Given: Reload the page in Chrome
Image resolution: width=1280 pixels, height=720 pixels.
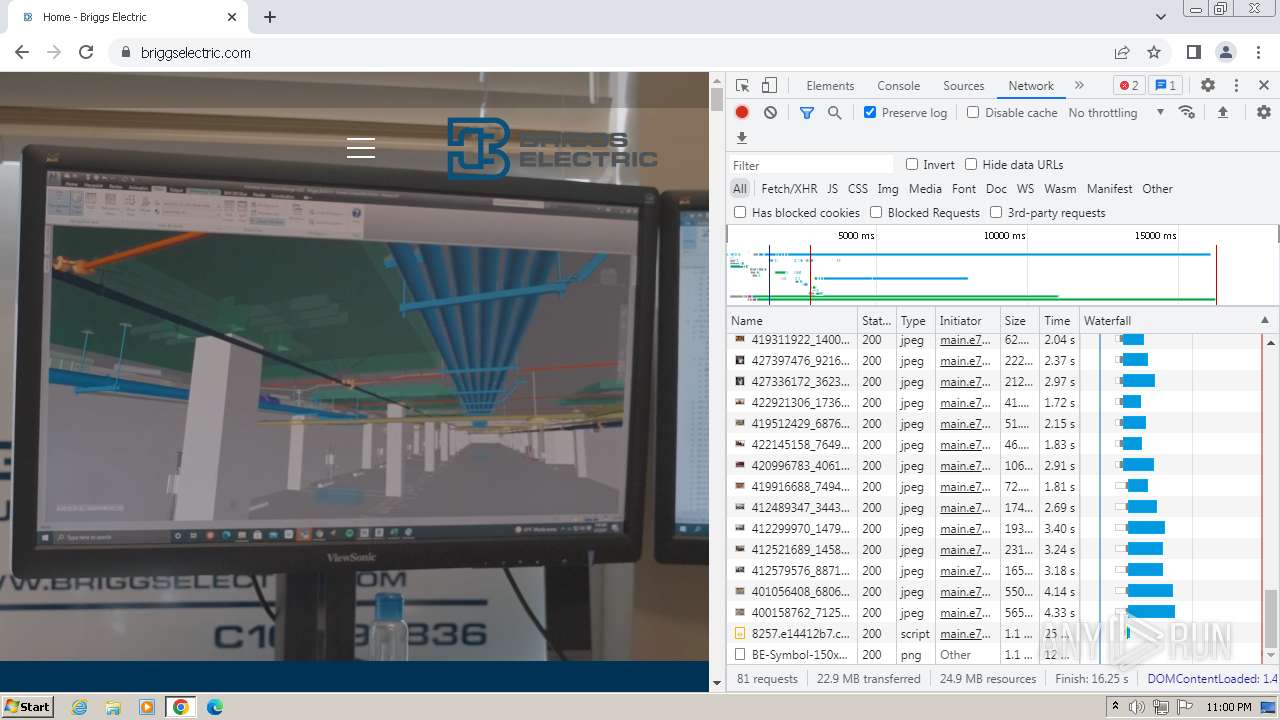Looking at the screenshot, I should pyautogui.click(x=86, y=52).
